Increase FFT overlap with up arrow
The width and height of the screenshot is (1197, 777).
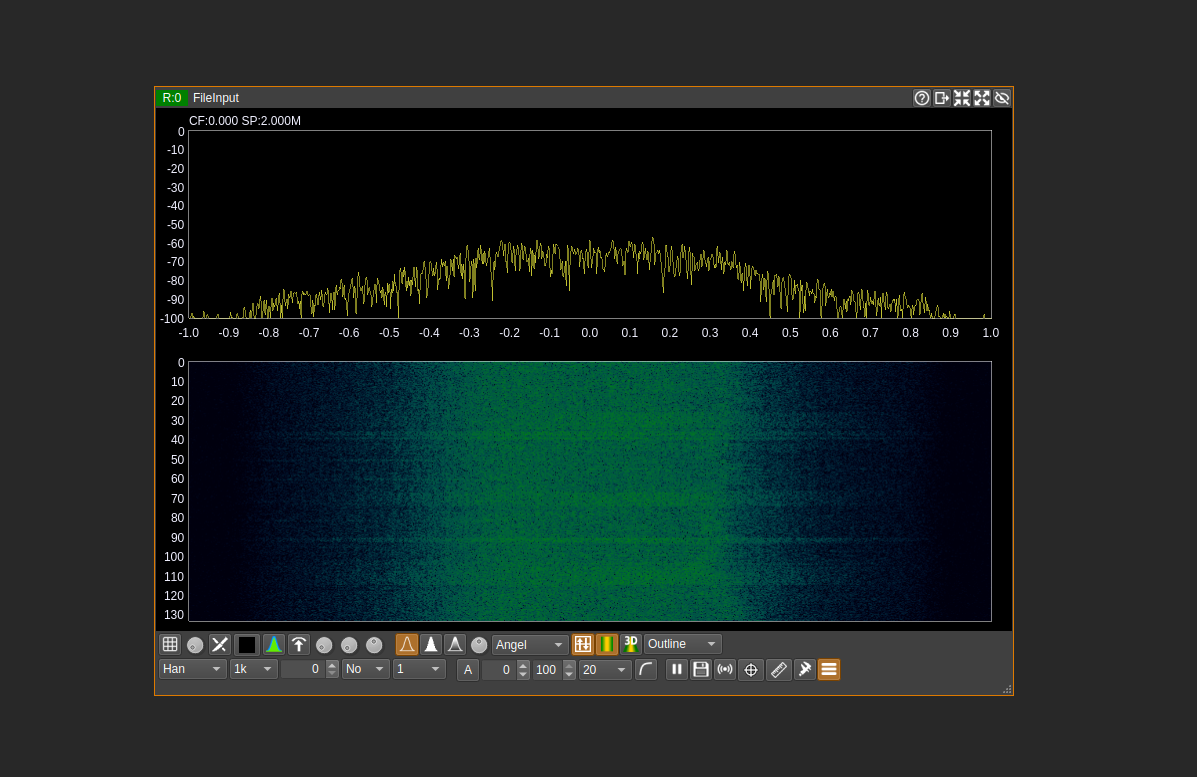coord(332,665)
